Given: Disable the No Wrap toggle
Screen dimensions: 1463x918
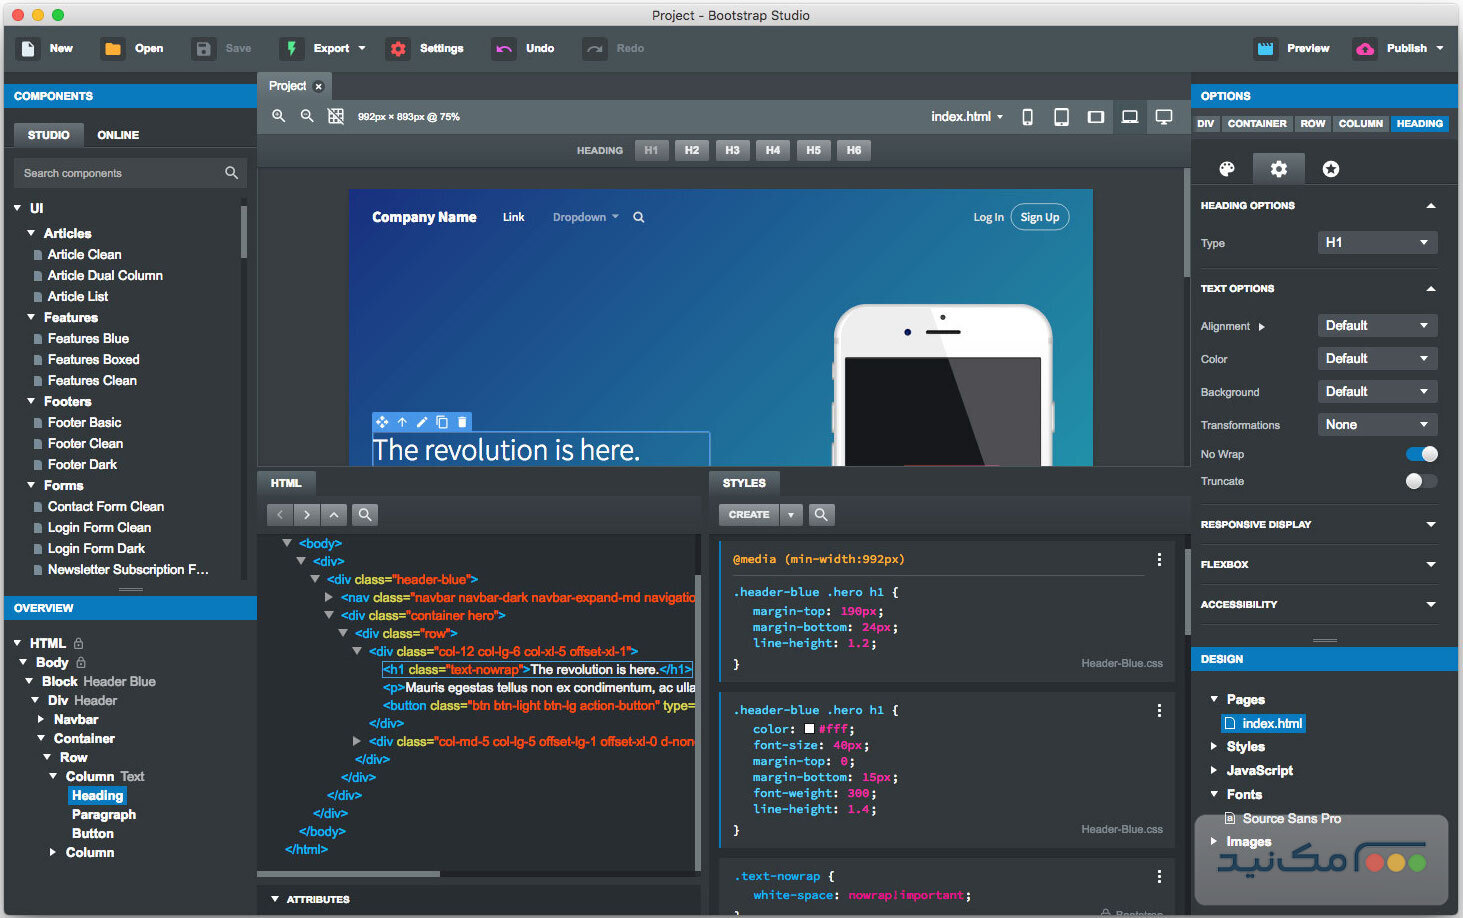Looking at the screenshot, I should [x=1420, y=453].
